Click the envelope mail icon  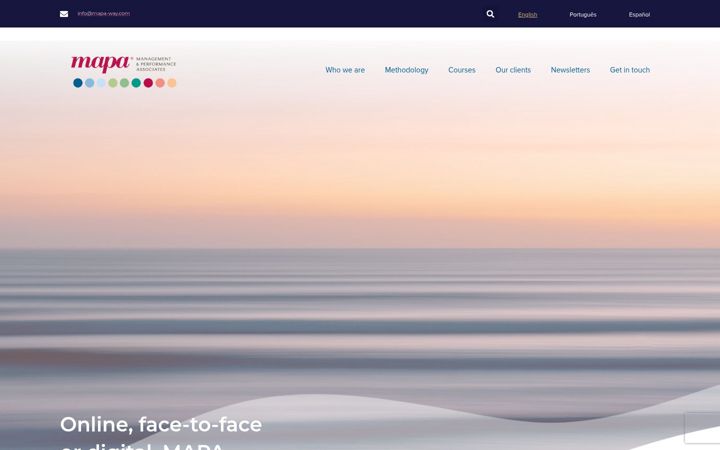point(64,14)
